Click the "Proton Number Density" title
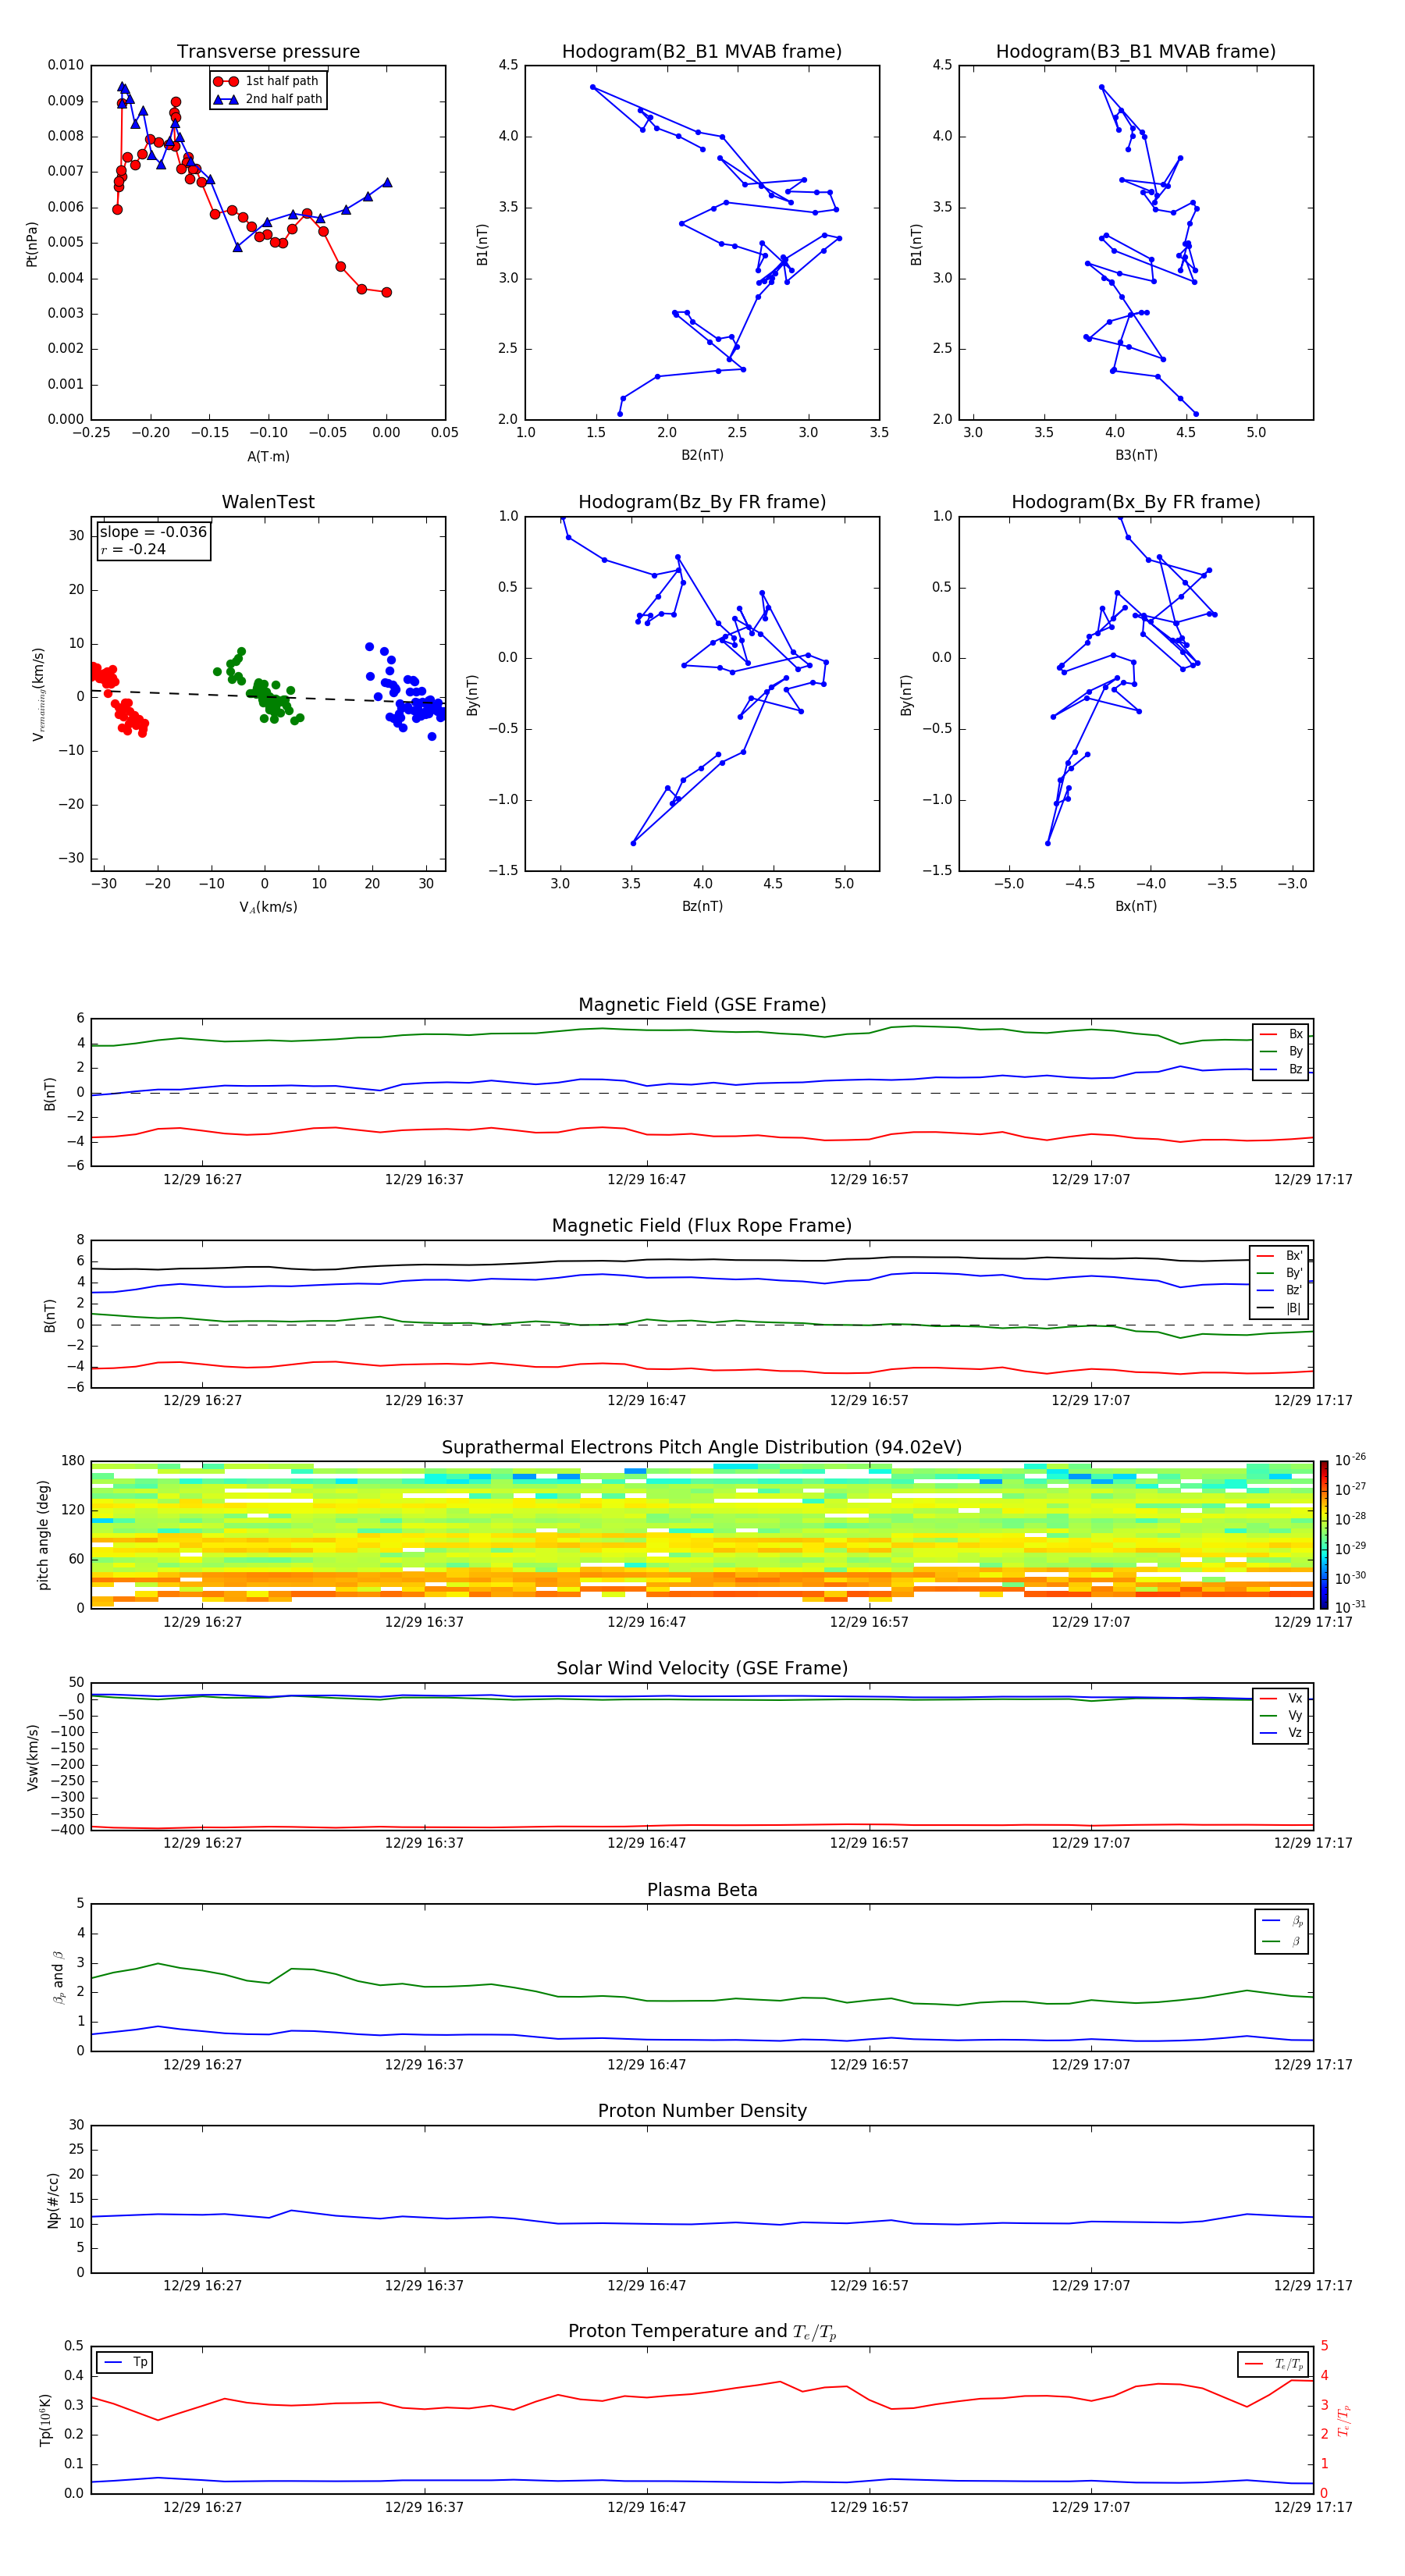 point(702,2111)
